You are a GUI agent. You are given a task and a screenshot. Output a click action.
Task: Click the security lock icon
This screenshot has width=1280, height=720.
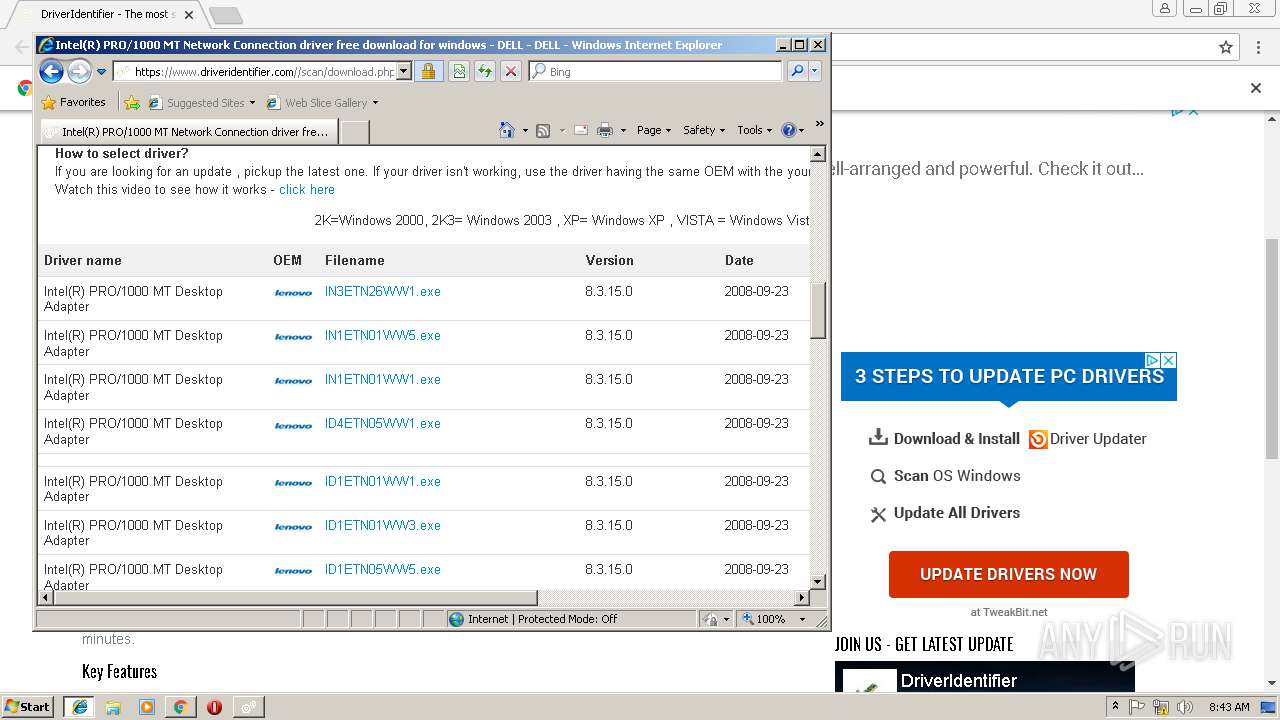coord(428,71)
